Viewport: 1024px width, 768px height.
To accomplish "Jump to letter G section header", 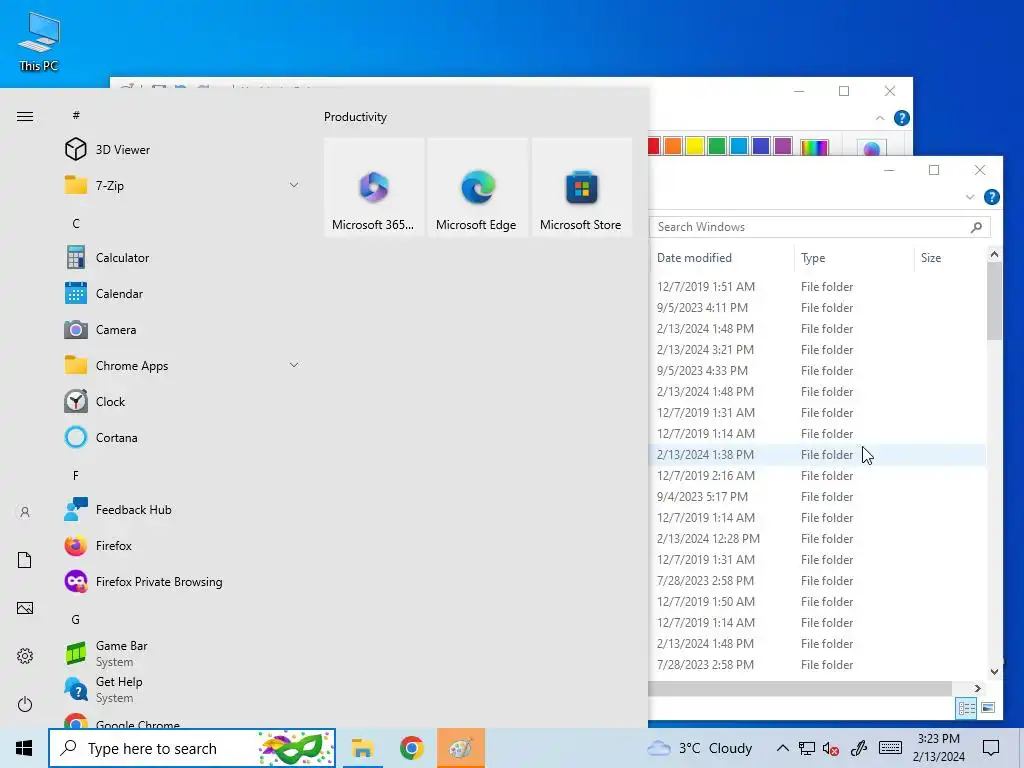I will (x=76, y=619).
